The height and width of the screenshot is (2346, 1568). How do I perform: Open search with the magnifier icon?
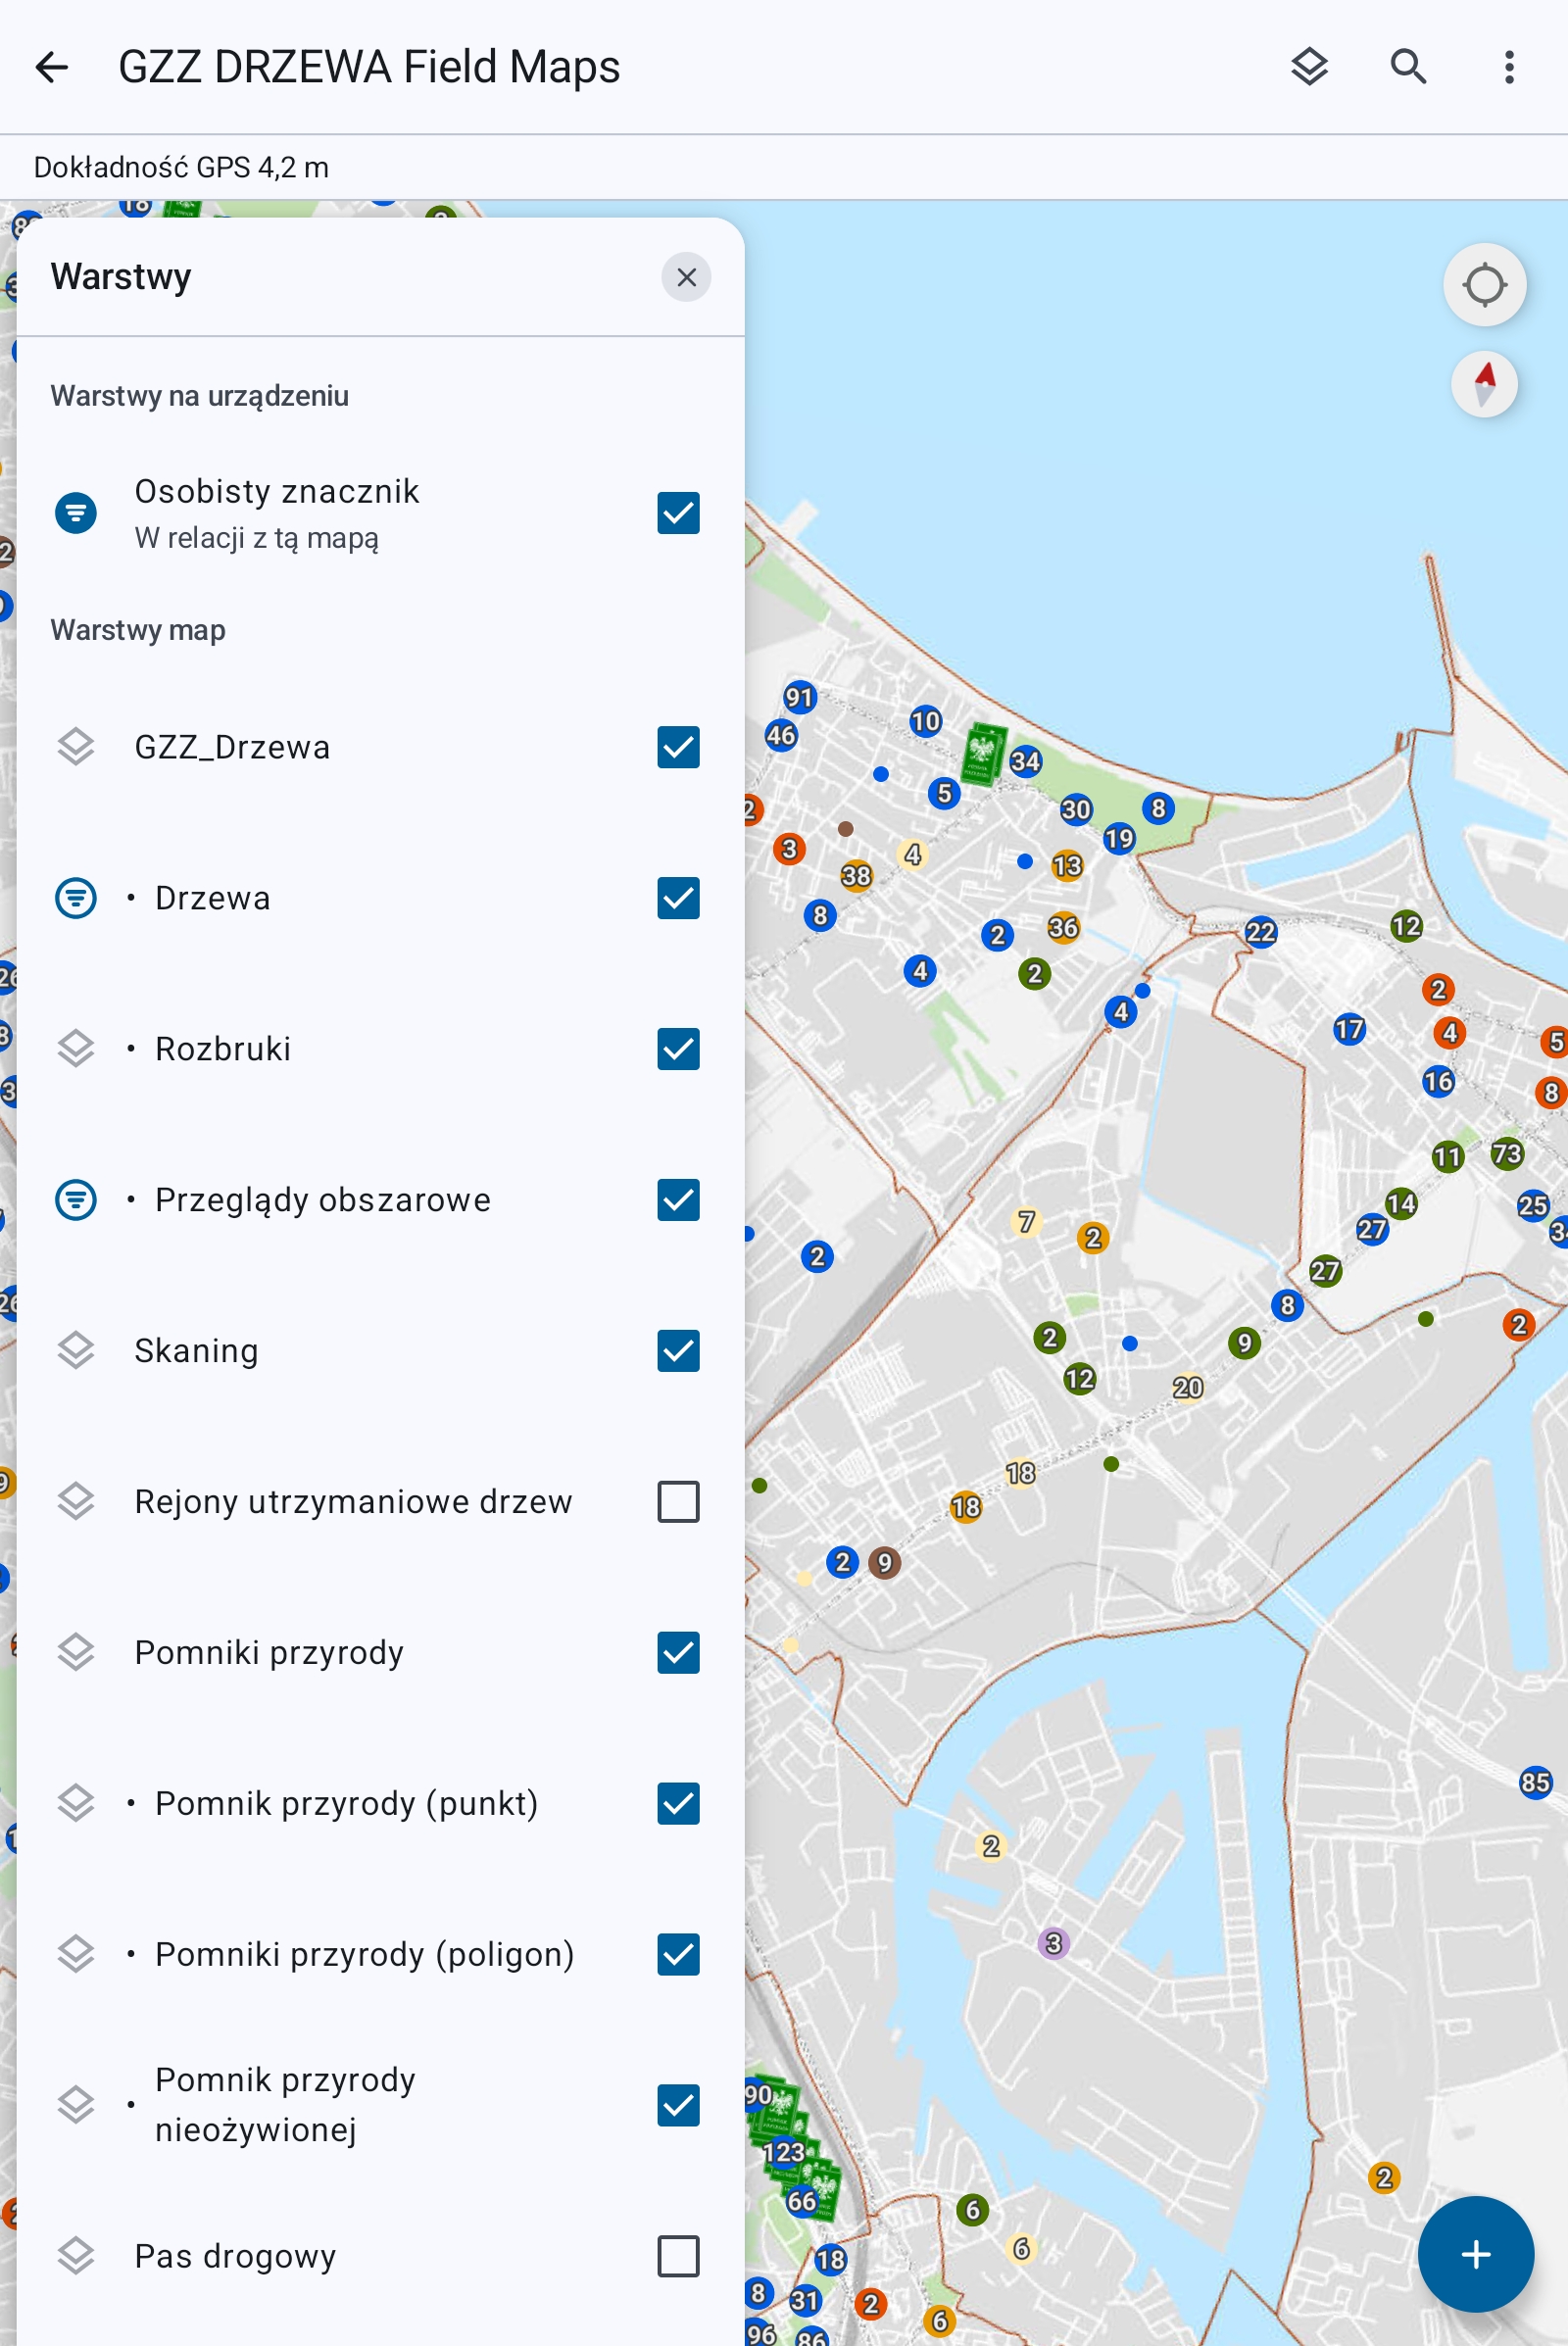[1408, 67]
